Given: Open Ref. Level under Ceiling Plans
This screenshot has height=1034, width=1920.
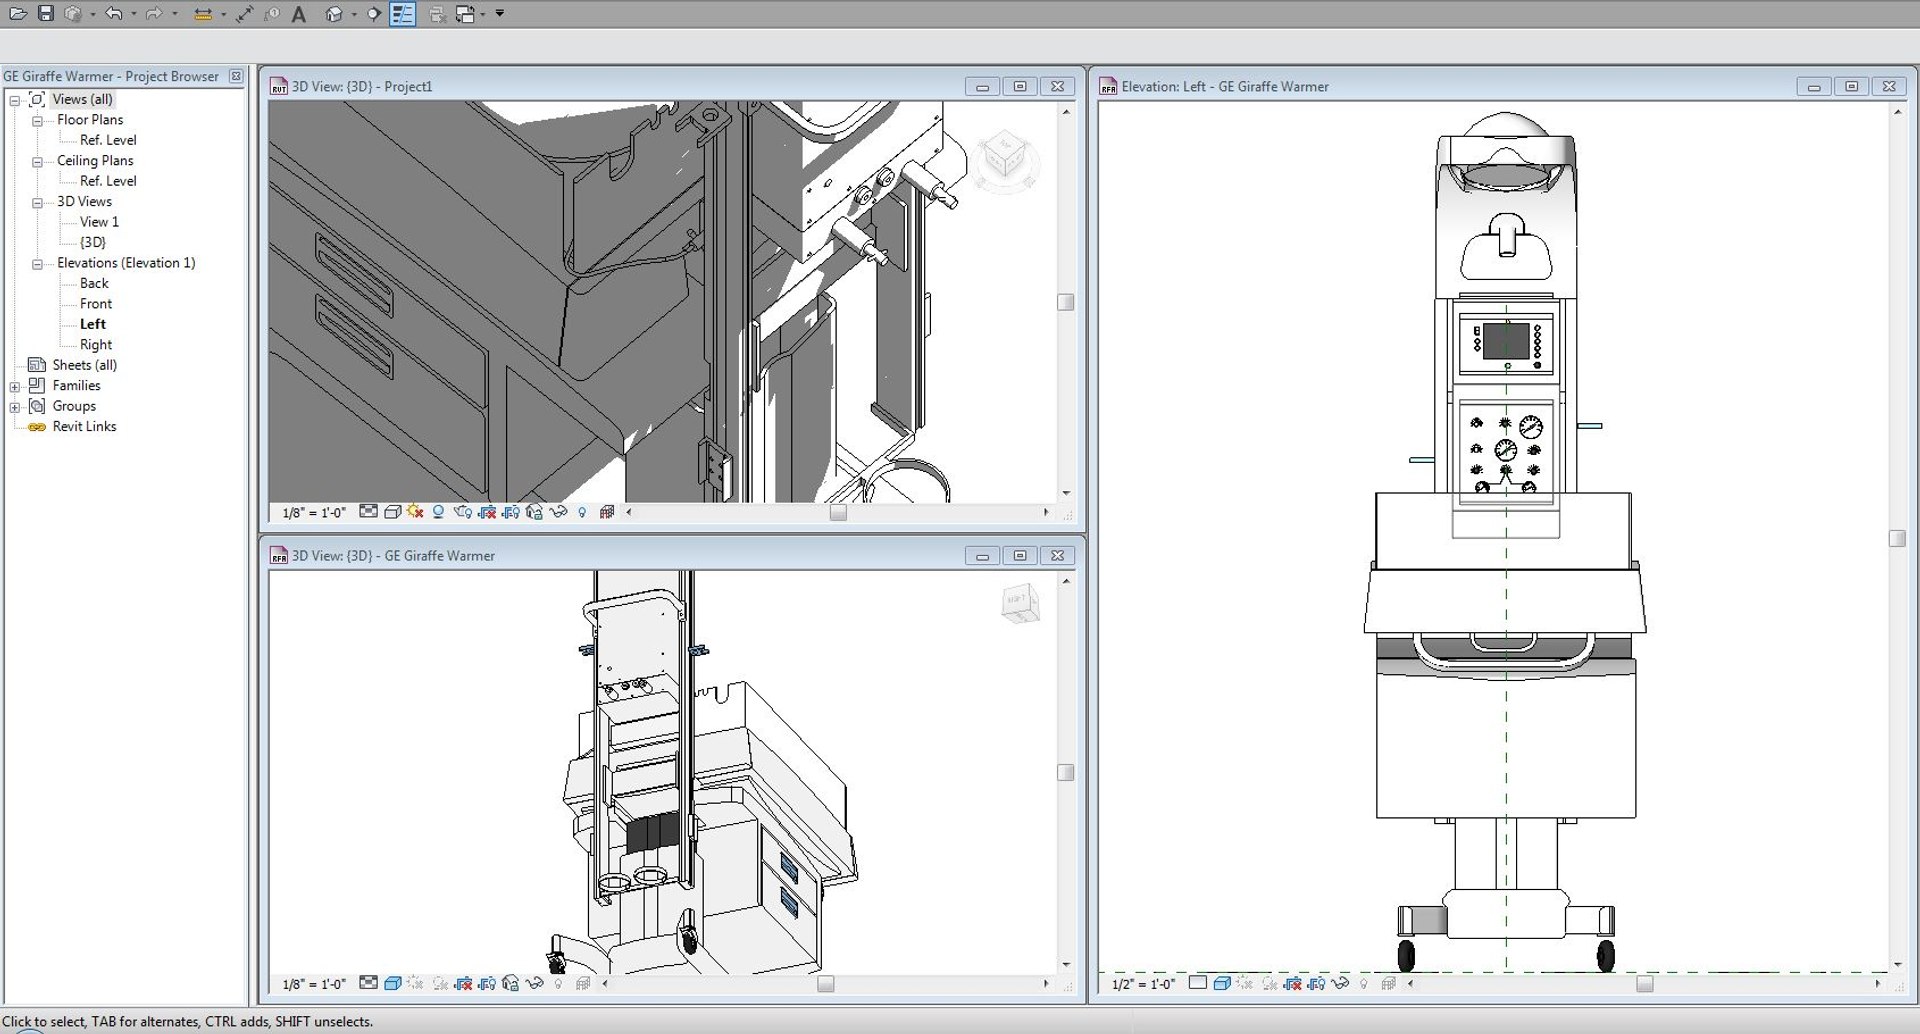Looking at the screenshot, I should click(108, 181).
